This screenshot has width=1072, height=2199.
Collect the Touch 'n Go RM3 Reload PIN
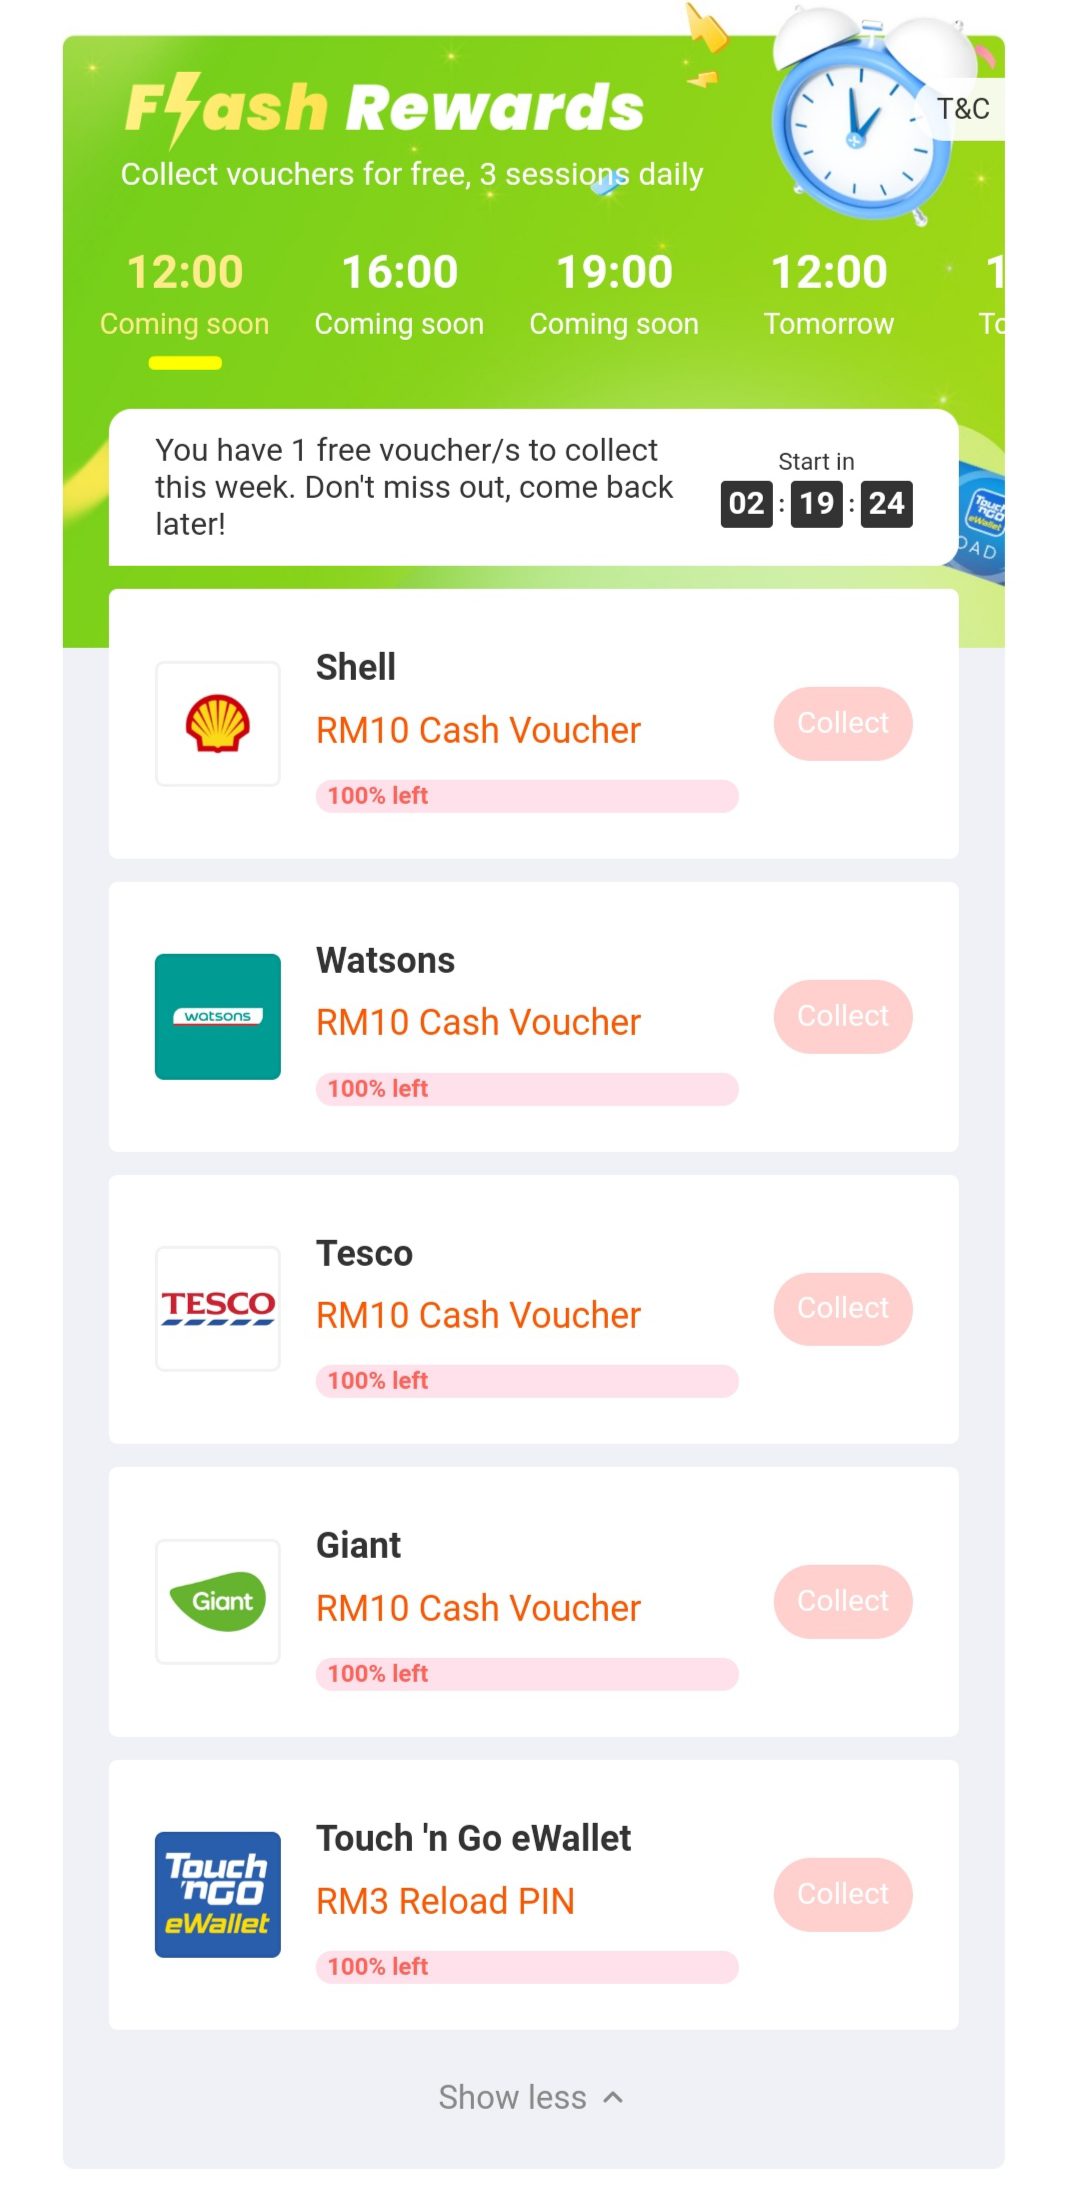(843, 1894)
